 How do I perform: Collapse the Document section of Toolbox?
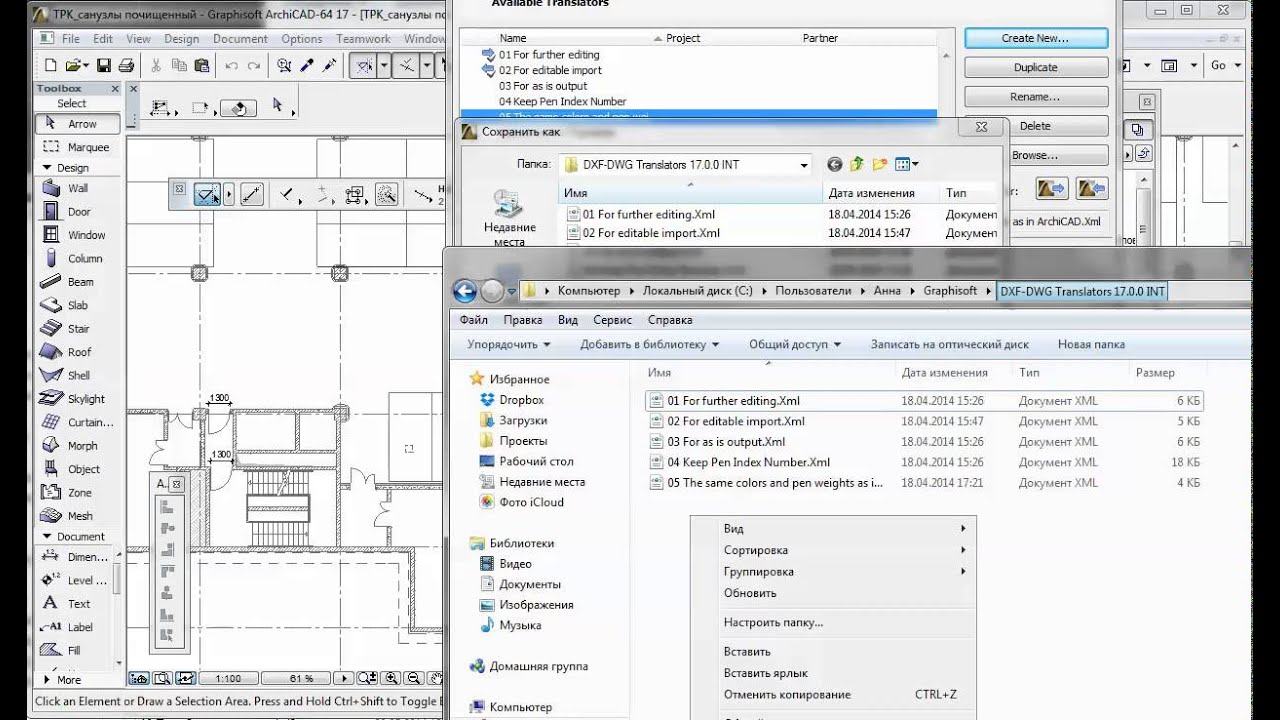[x=47, y=537]
